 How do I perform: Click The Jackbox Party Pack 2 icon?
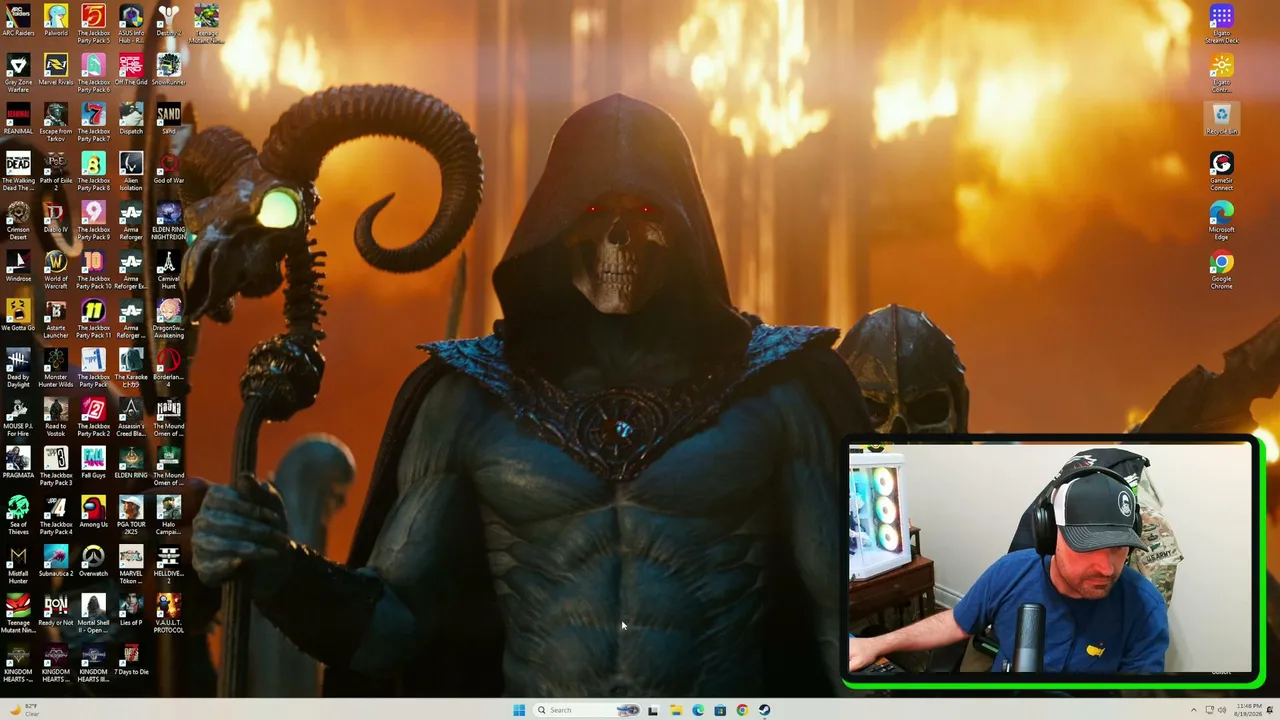(x=93, y=416)
